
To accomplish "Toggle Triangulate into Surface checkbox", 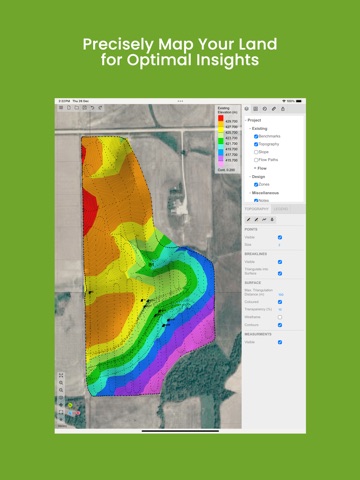I will (x=280, y=273).
